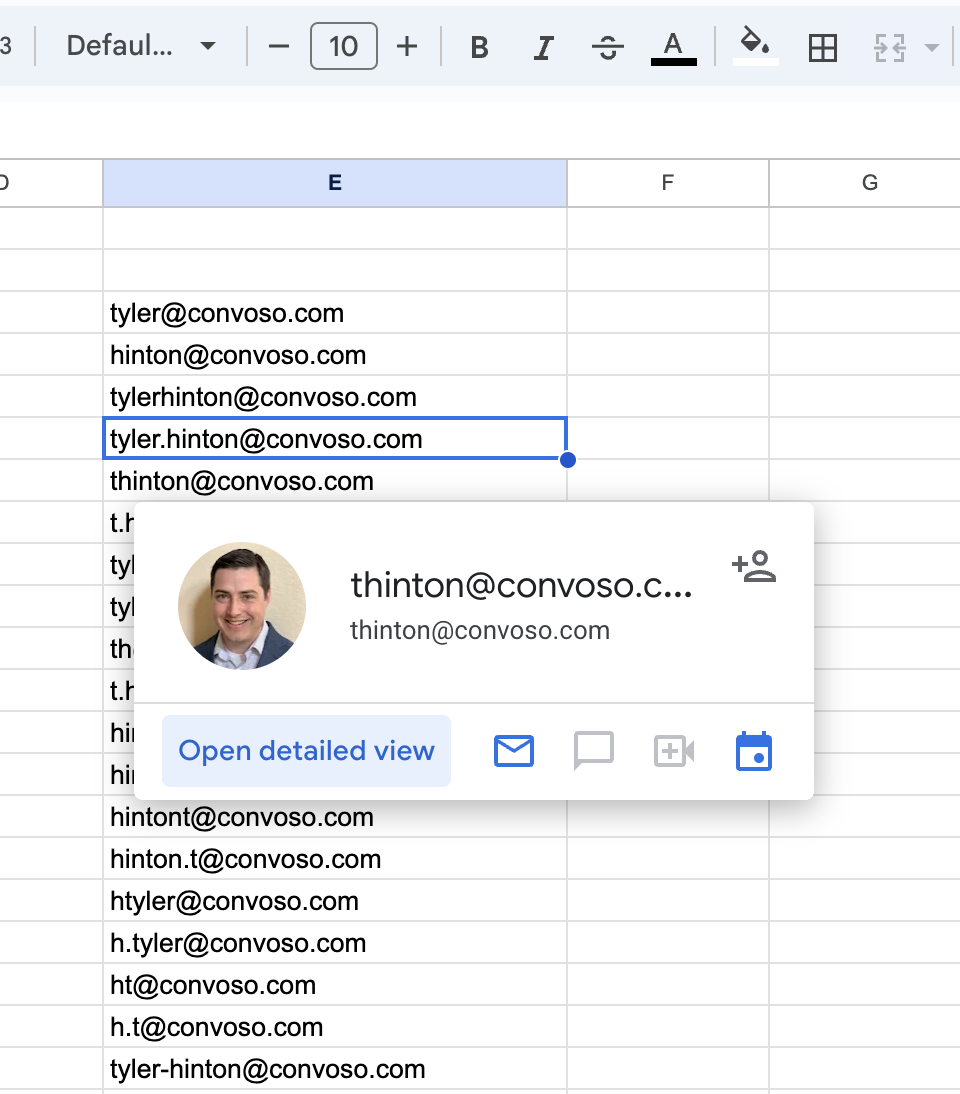
Task: Open the fill color picker
Action: click(755, 46)
